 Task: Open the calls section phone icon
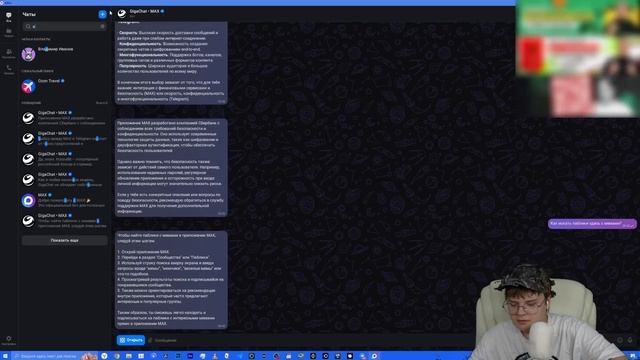9,70
